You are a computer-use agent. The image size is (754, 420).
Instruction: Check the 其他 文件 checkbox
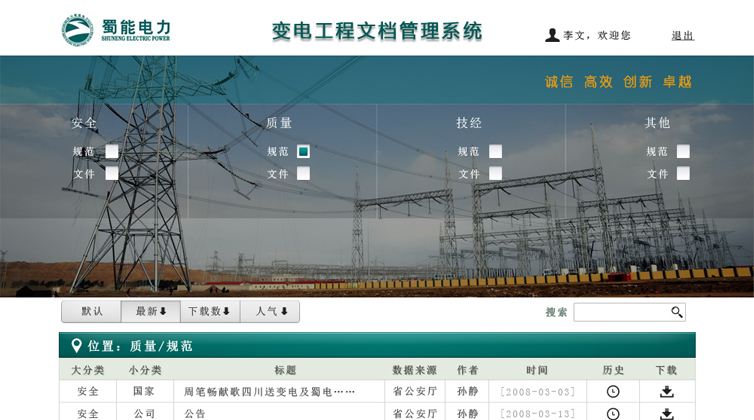point(683,173)
